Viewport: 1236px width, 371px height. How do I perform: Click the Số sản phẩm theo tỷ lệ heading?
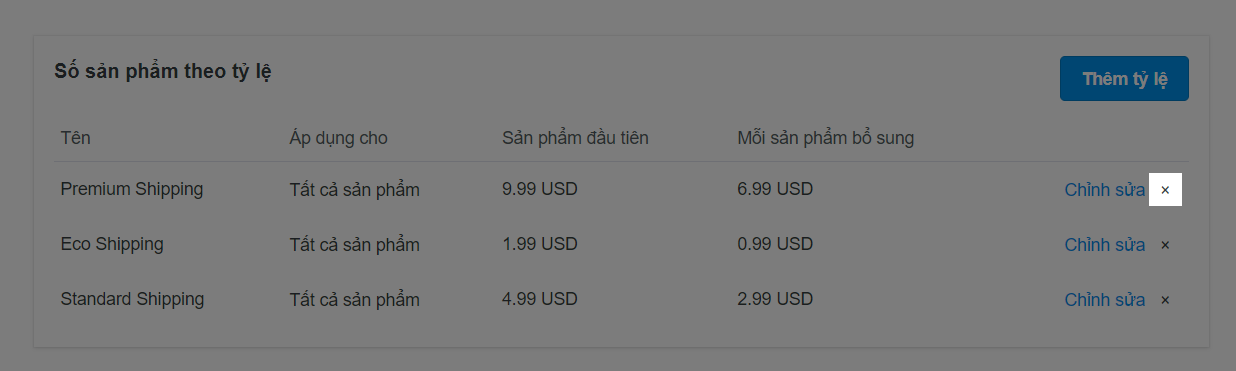coord(163,72)
